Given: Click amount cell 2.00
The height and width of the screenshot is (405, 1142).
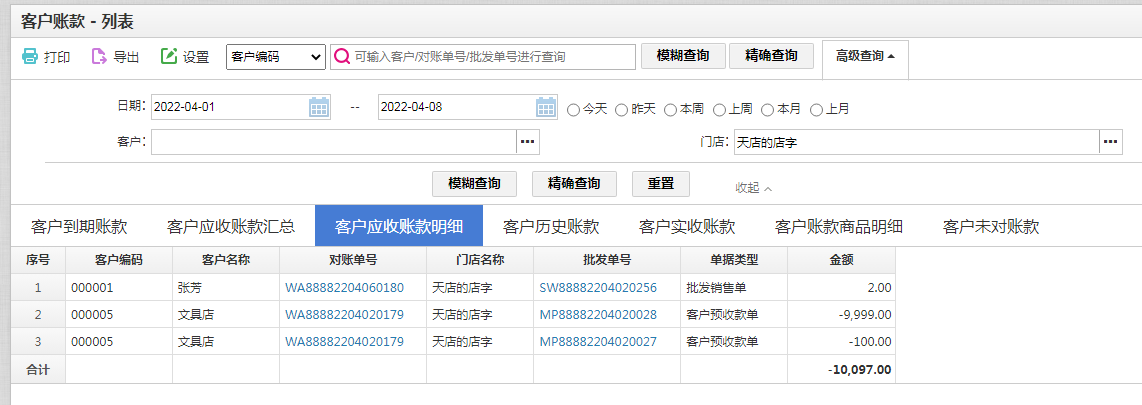Looking at the screenshot, I should click(841, 288).
